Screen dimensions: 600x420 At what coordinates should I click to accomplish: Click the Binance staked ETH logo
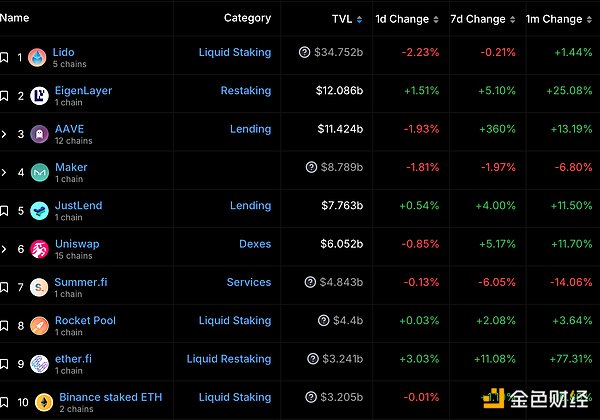tap(44, 402)
